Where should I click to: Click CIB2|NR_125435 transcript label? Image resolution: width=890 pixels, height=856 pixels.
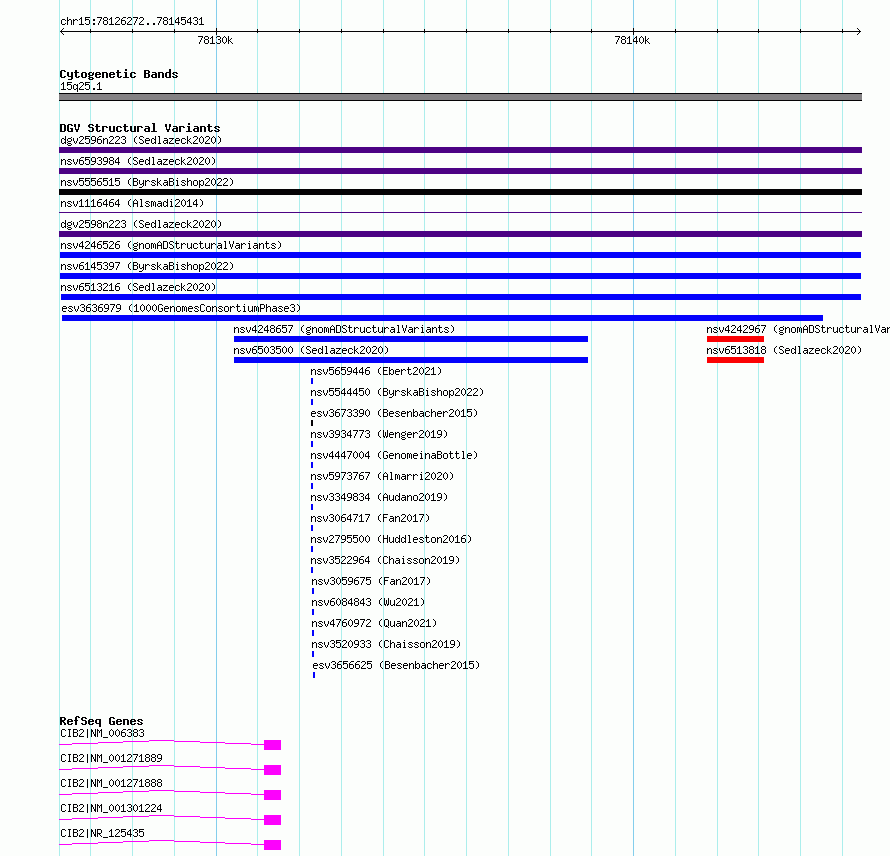pyautogui.click(x=102, y=833)
